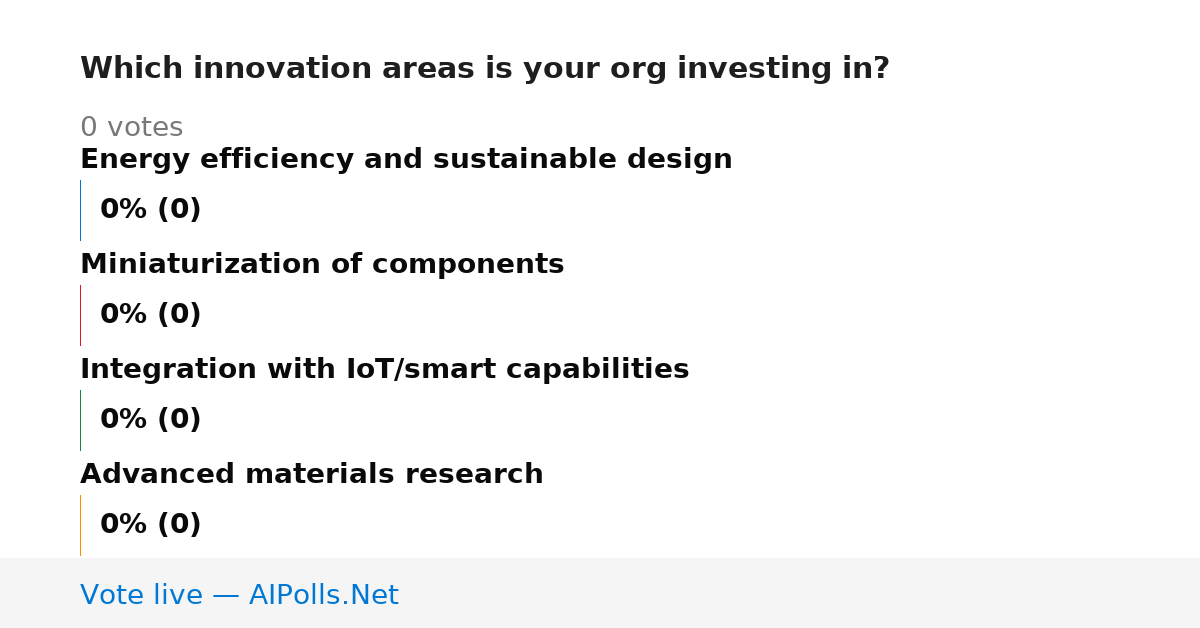Click the gray footer banner area

(600, 593)
